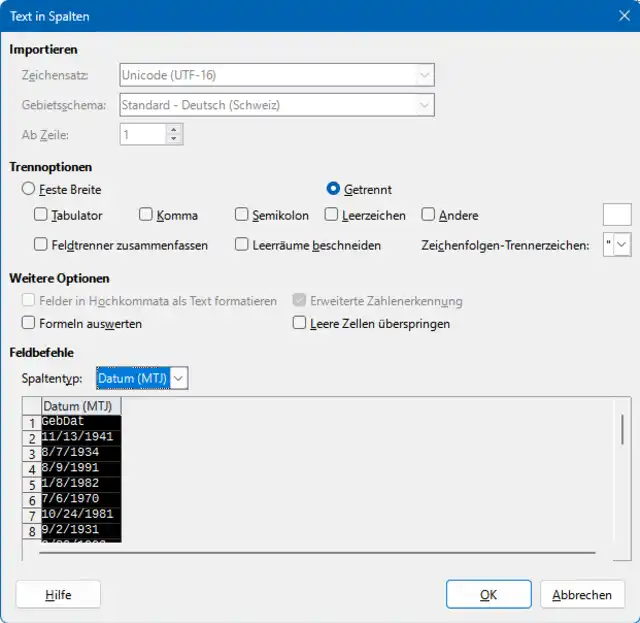
Task: Tick the Andere separator checkbox
Action: pos(429,215)
